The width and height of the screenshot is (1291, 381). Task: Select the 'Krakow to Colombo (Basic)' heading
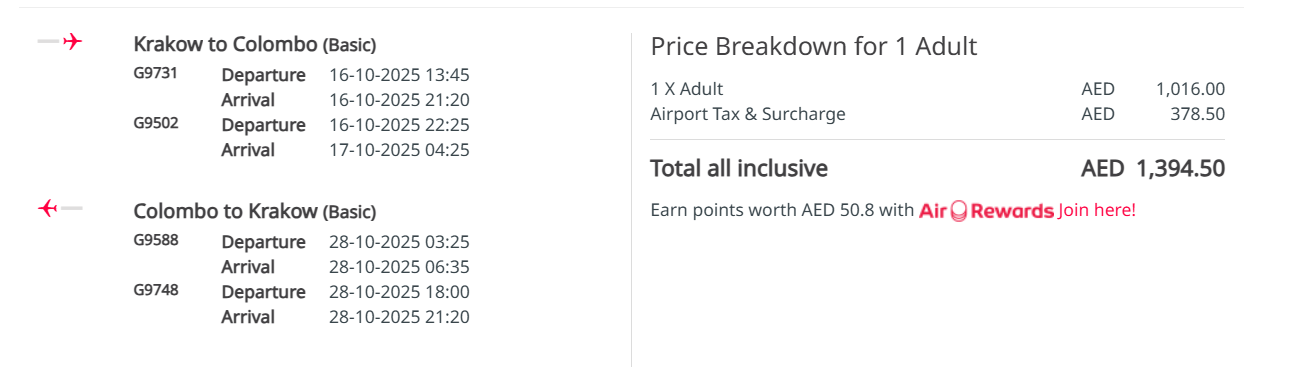pos(255,45)
